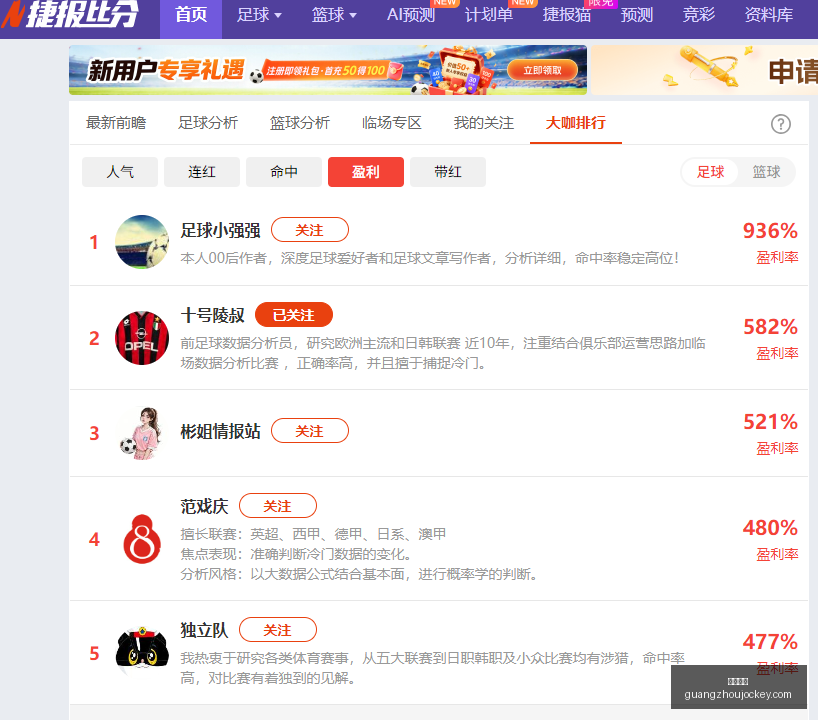This screenshot has height=720, width=818.
Task: Open 十号陵叔 profile name
Action: (x=212, y=315)
